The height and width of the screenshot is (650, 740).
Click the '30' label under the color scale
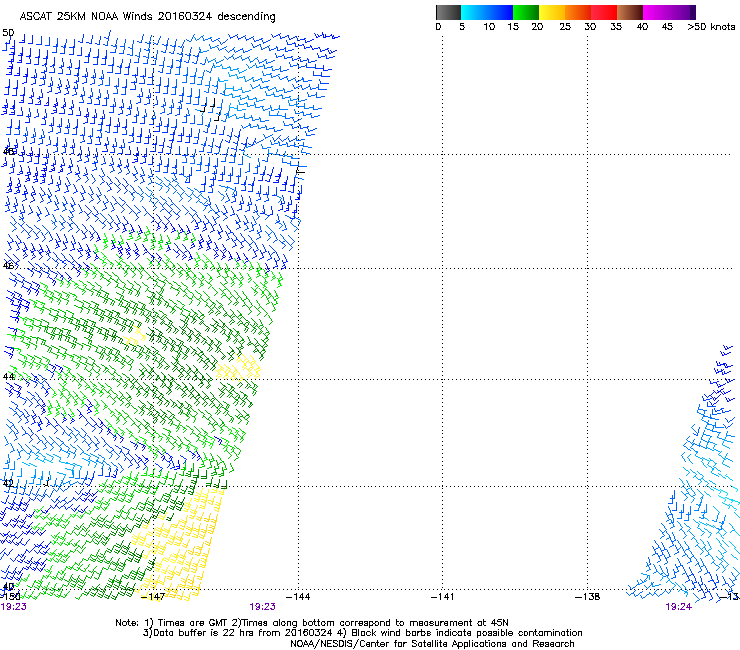(x=590, y=27)
